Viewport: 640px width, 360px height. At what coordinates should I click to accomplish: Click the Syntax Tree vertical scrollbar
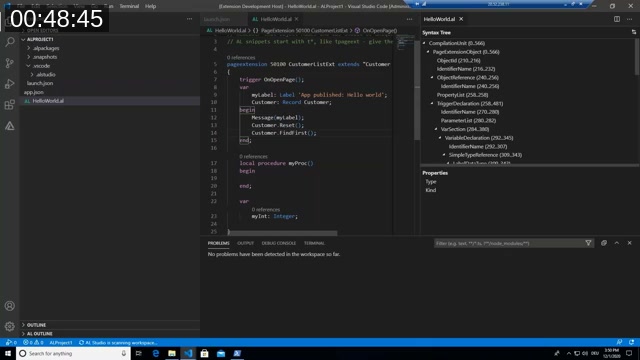coord(637,57)
